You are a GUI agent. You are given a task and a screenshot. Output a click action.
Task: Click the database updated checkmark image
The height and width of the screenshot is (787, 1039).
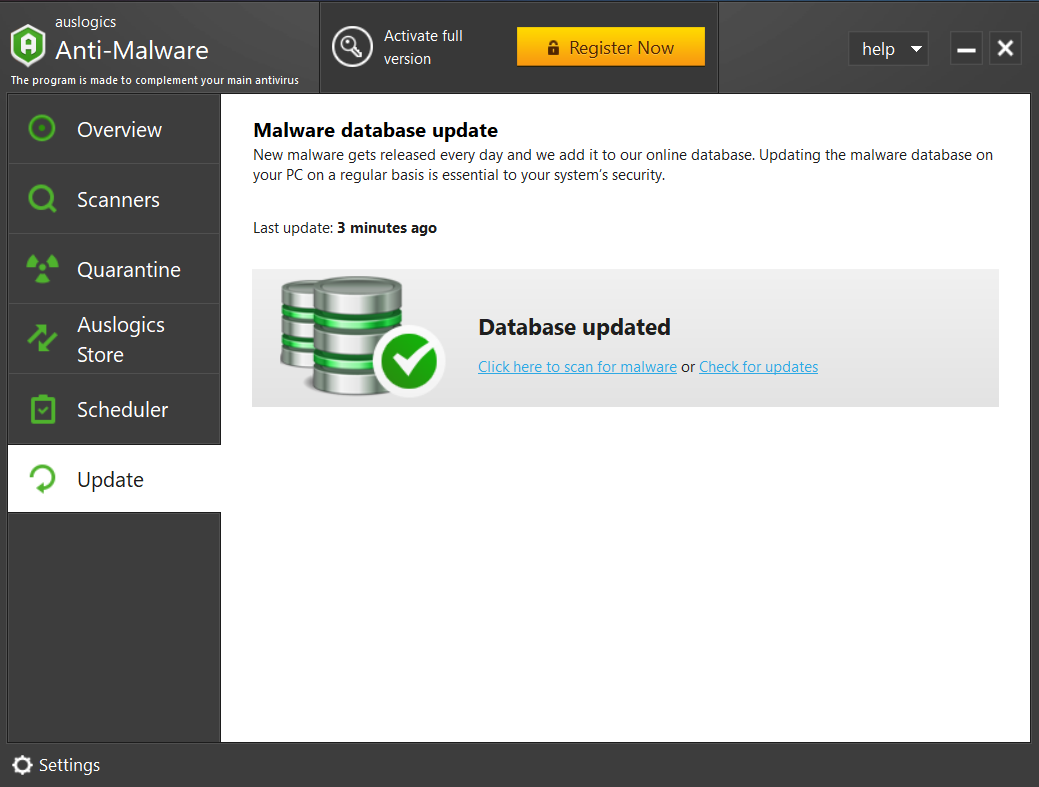[362, 337]
